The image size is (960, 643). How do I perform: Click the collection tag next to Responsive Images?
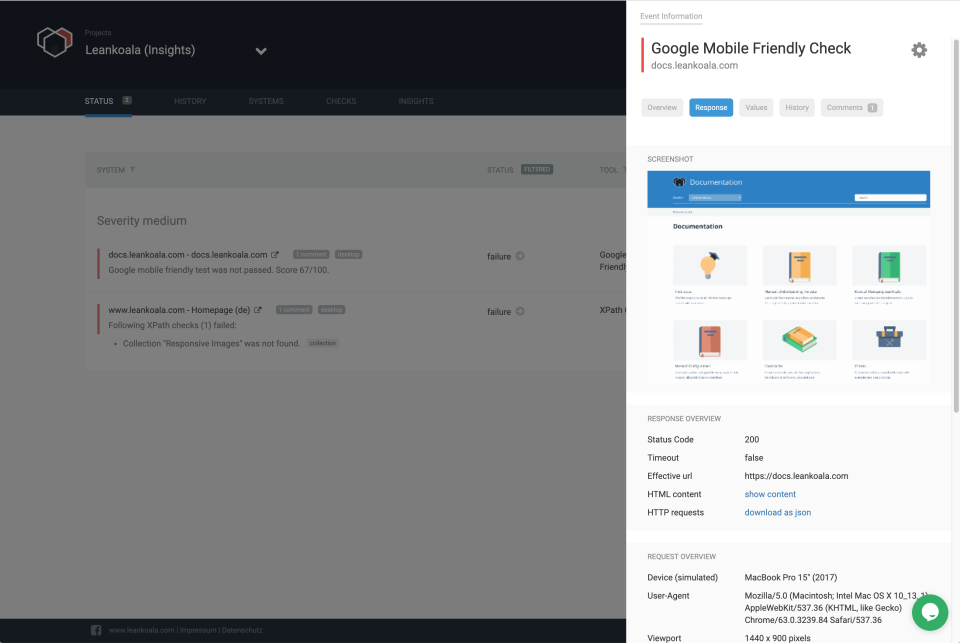click(x=323, y=342)
